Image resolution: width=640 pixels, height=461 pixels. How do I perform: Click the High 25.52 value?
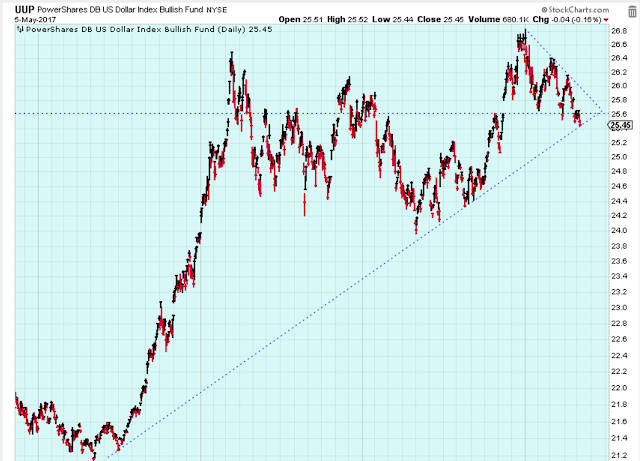point(347,20)
